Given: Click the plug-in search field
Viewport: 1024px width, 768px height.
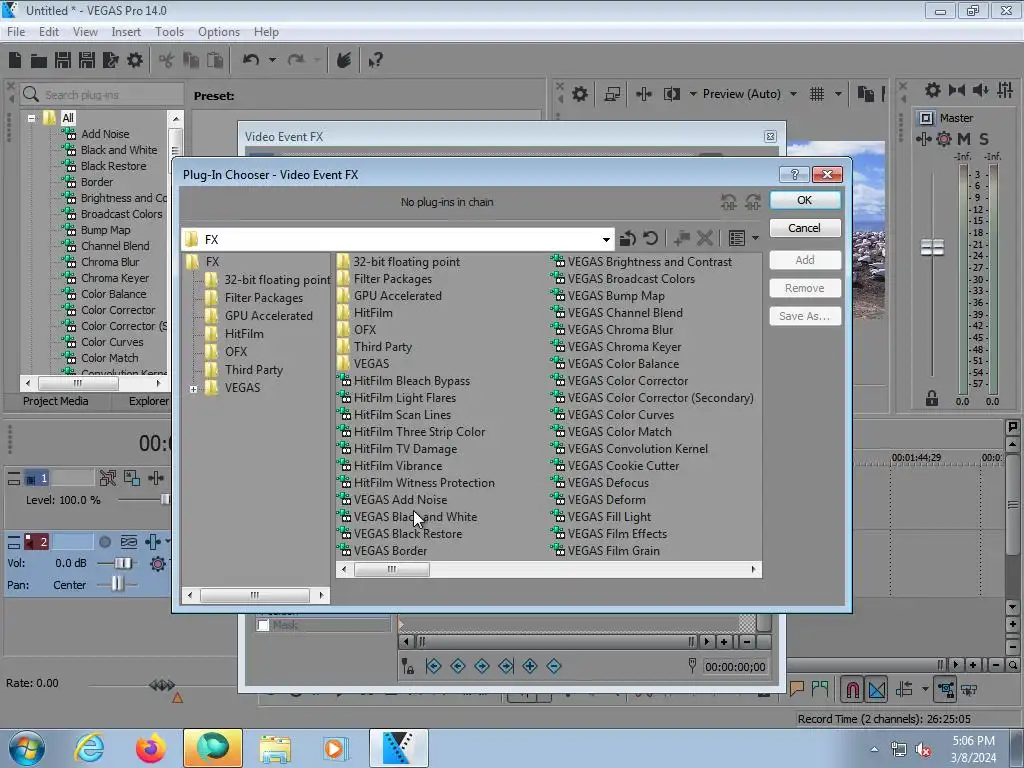Looking at the screenshot, I should (102, 95).
